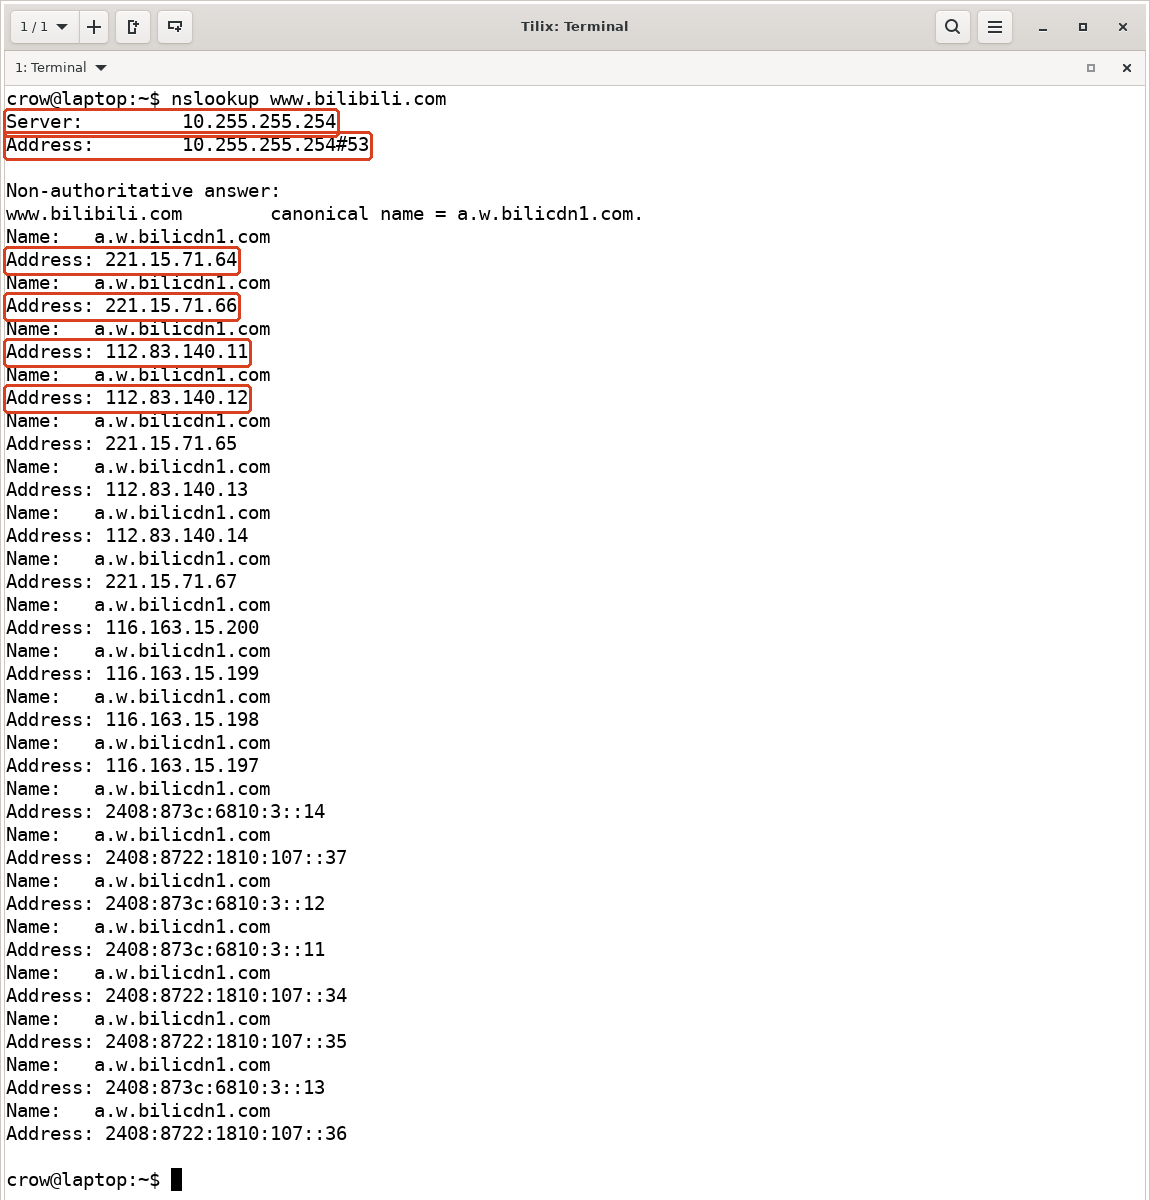Click Address 2408:8722:1810:107::36
Screen dimensions: 1150x1200
point(177,1134)
